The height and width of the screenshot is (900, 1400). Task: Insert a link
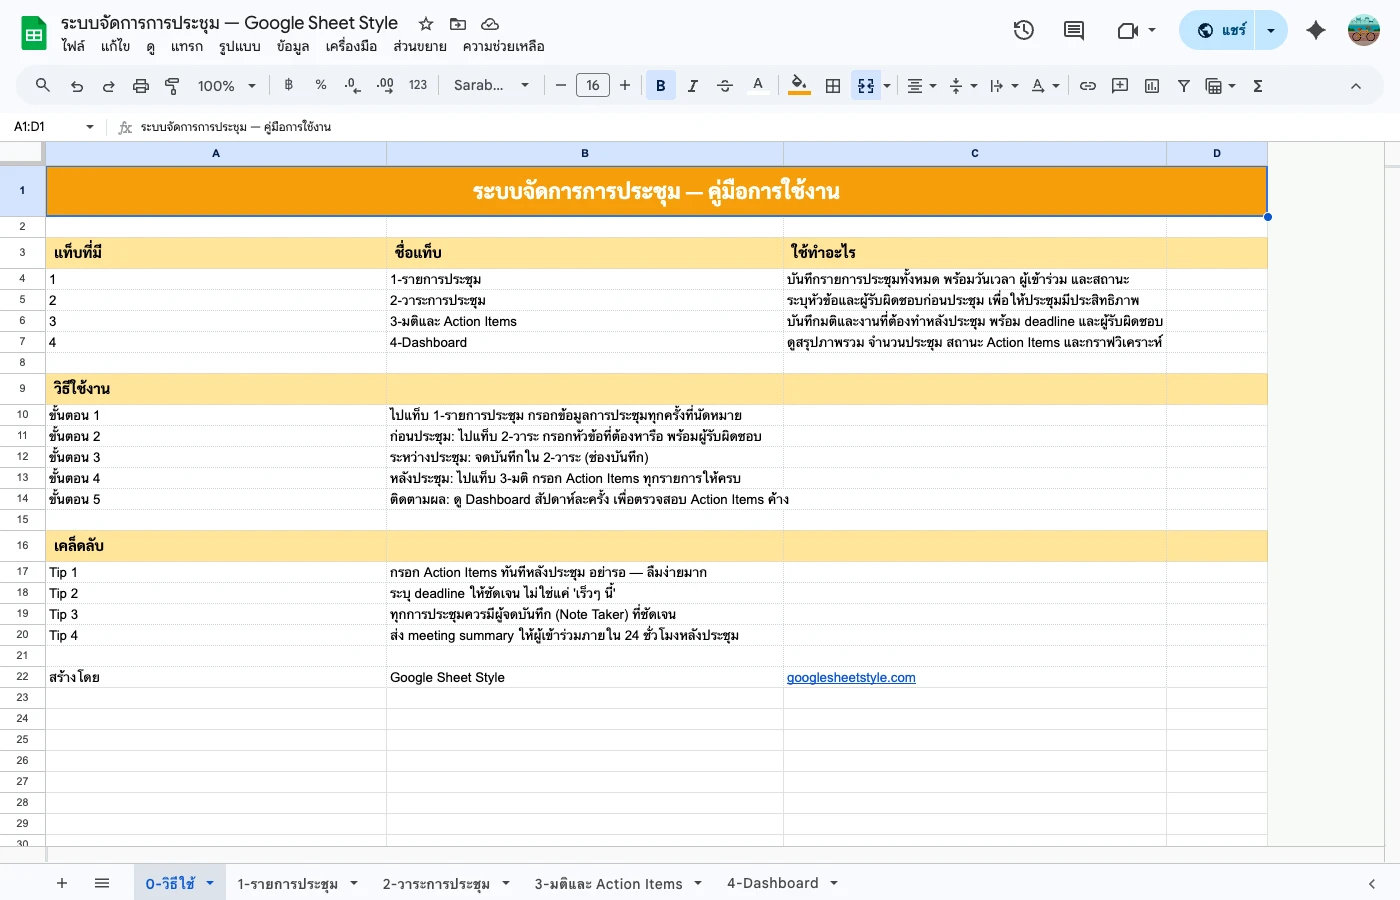pyautogui.click(x=1087, y=86)
